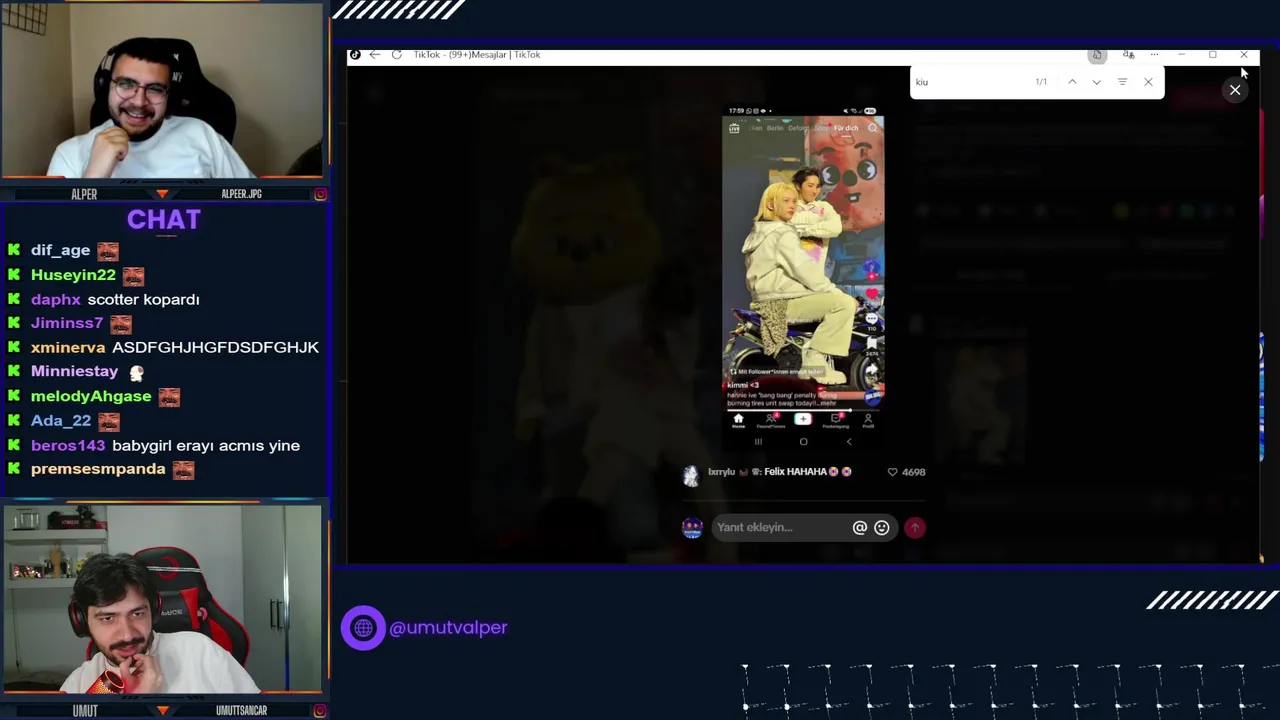Click Profil icon in the phone screenshot
1280x720 pixels.
(x=868, y=420)
